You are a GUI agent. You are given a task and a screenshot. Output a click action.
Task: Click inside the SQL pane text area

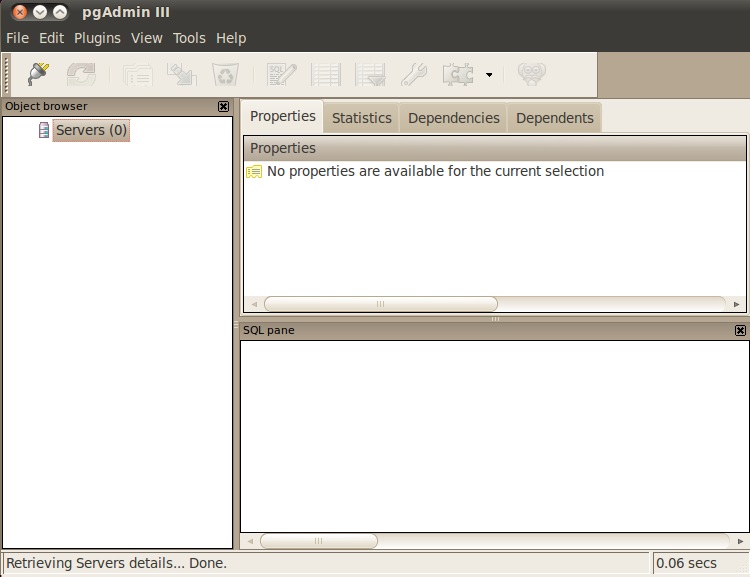pyautogui.click(x=494, y=436)
